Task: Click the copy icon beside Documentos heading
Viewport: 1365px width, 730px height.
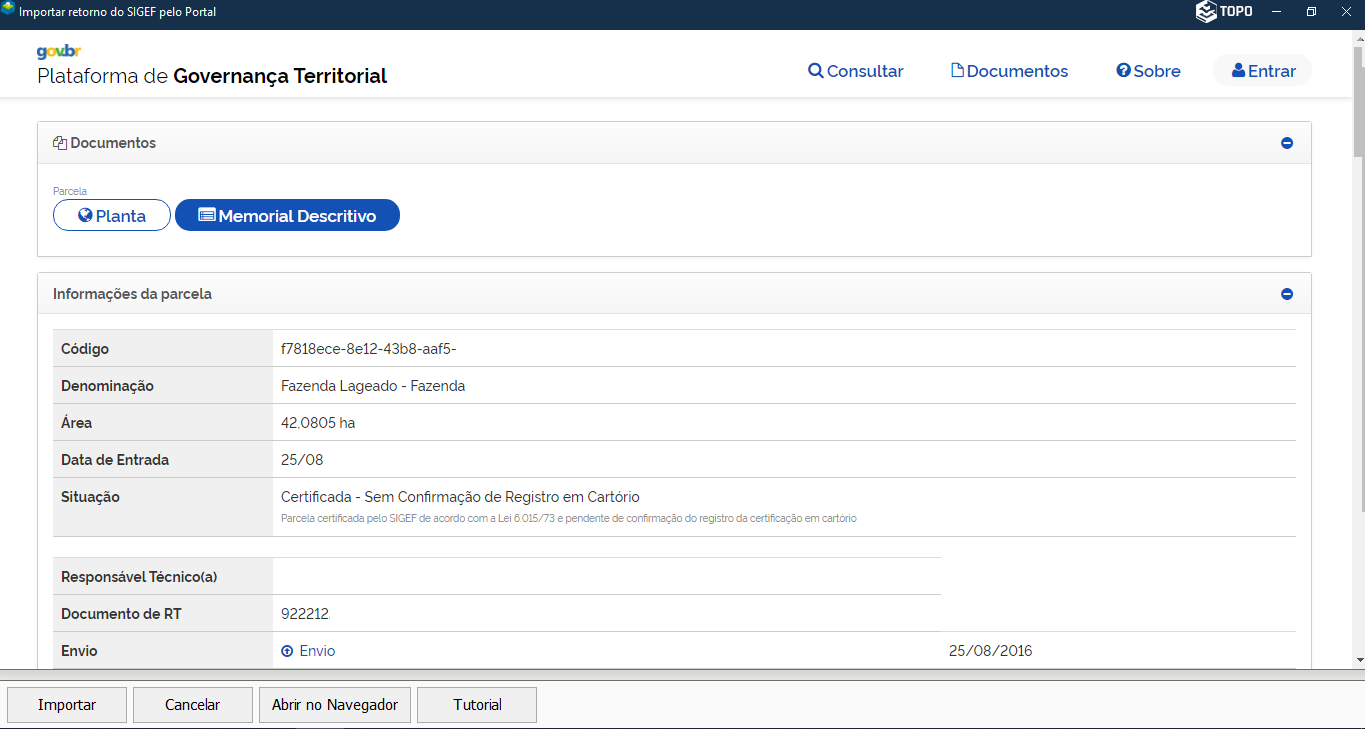Action: click(x=60, y=143)
